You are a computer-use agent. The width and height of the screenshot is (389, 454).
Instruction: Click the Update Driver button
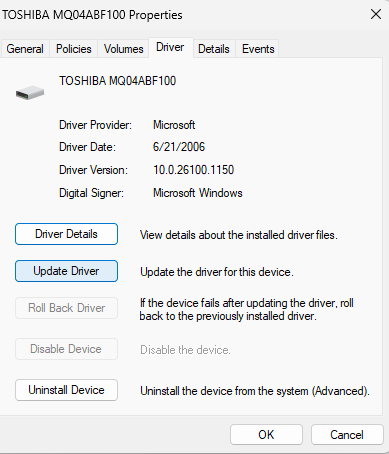[x=66, y=271]
